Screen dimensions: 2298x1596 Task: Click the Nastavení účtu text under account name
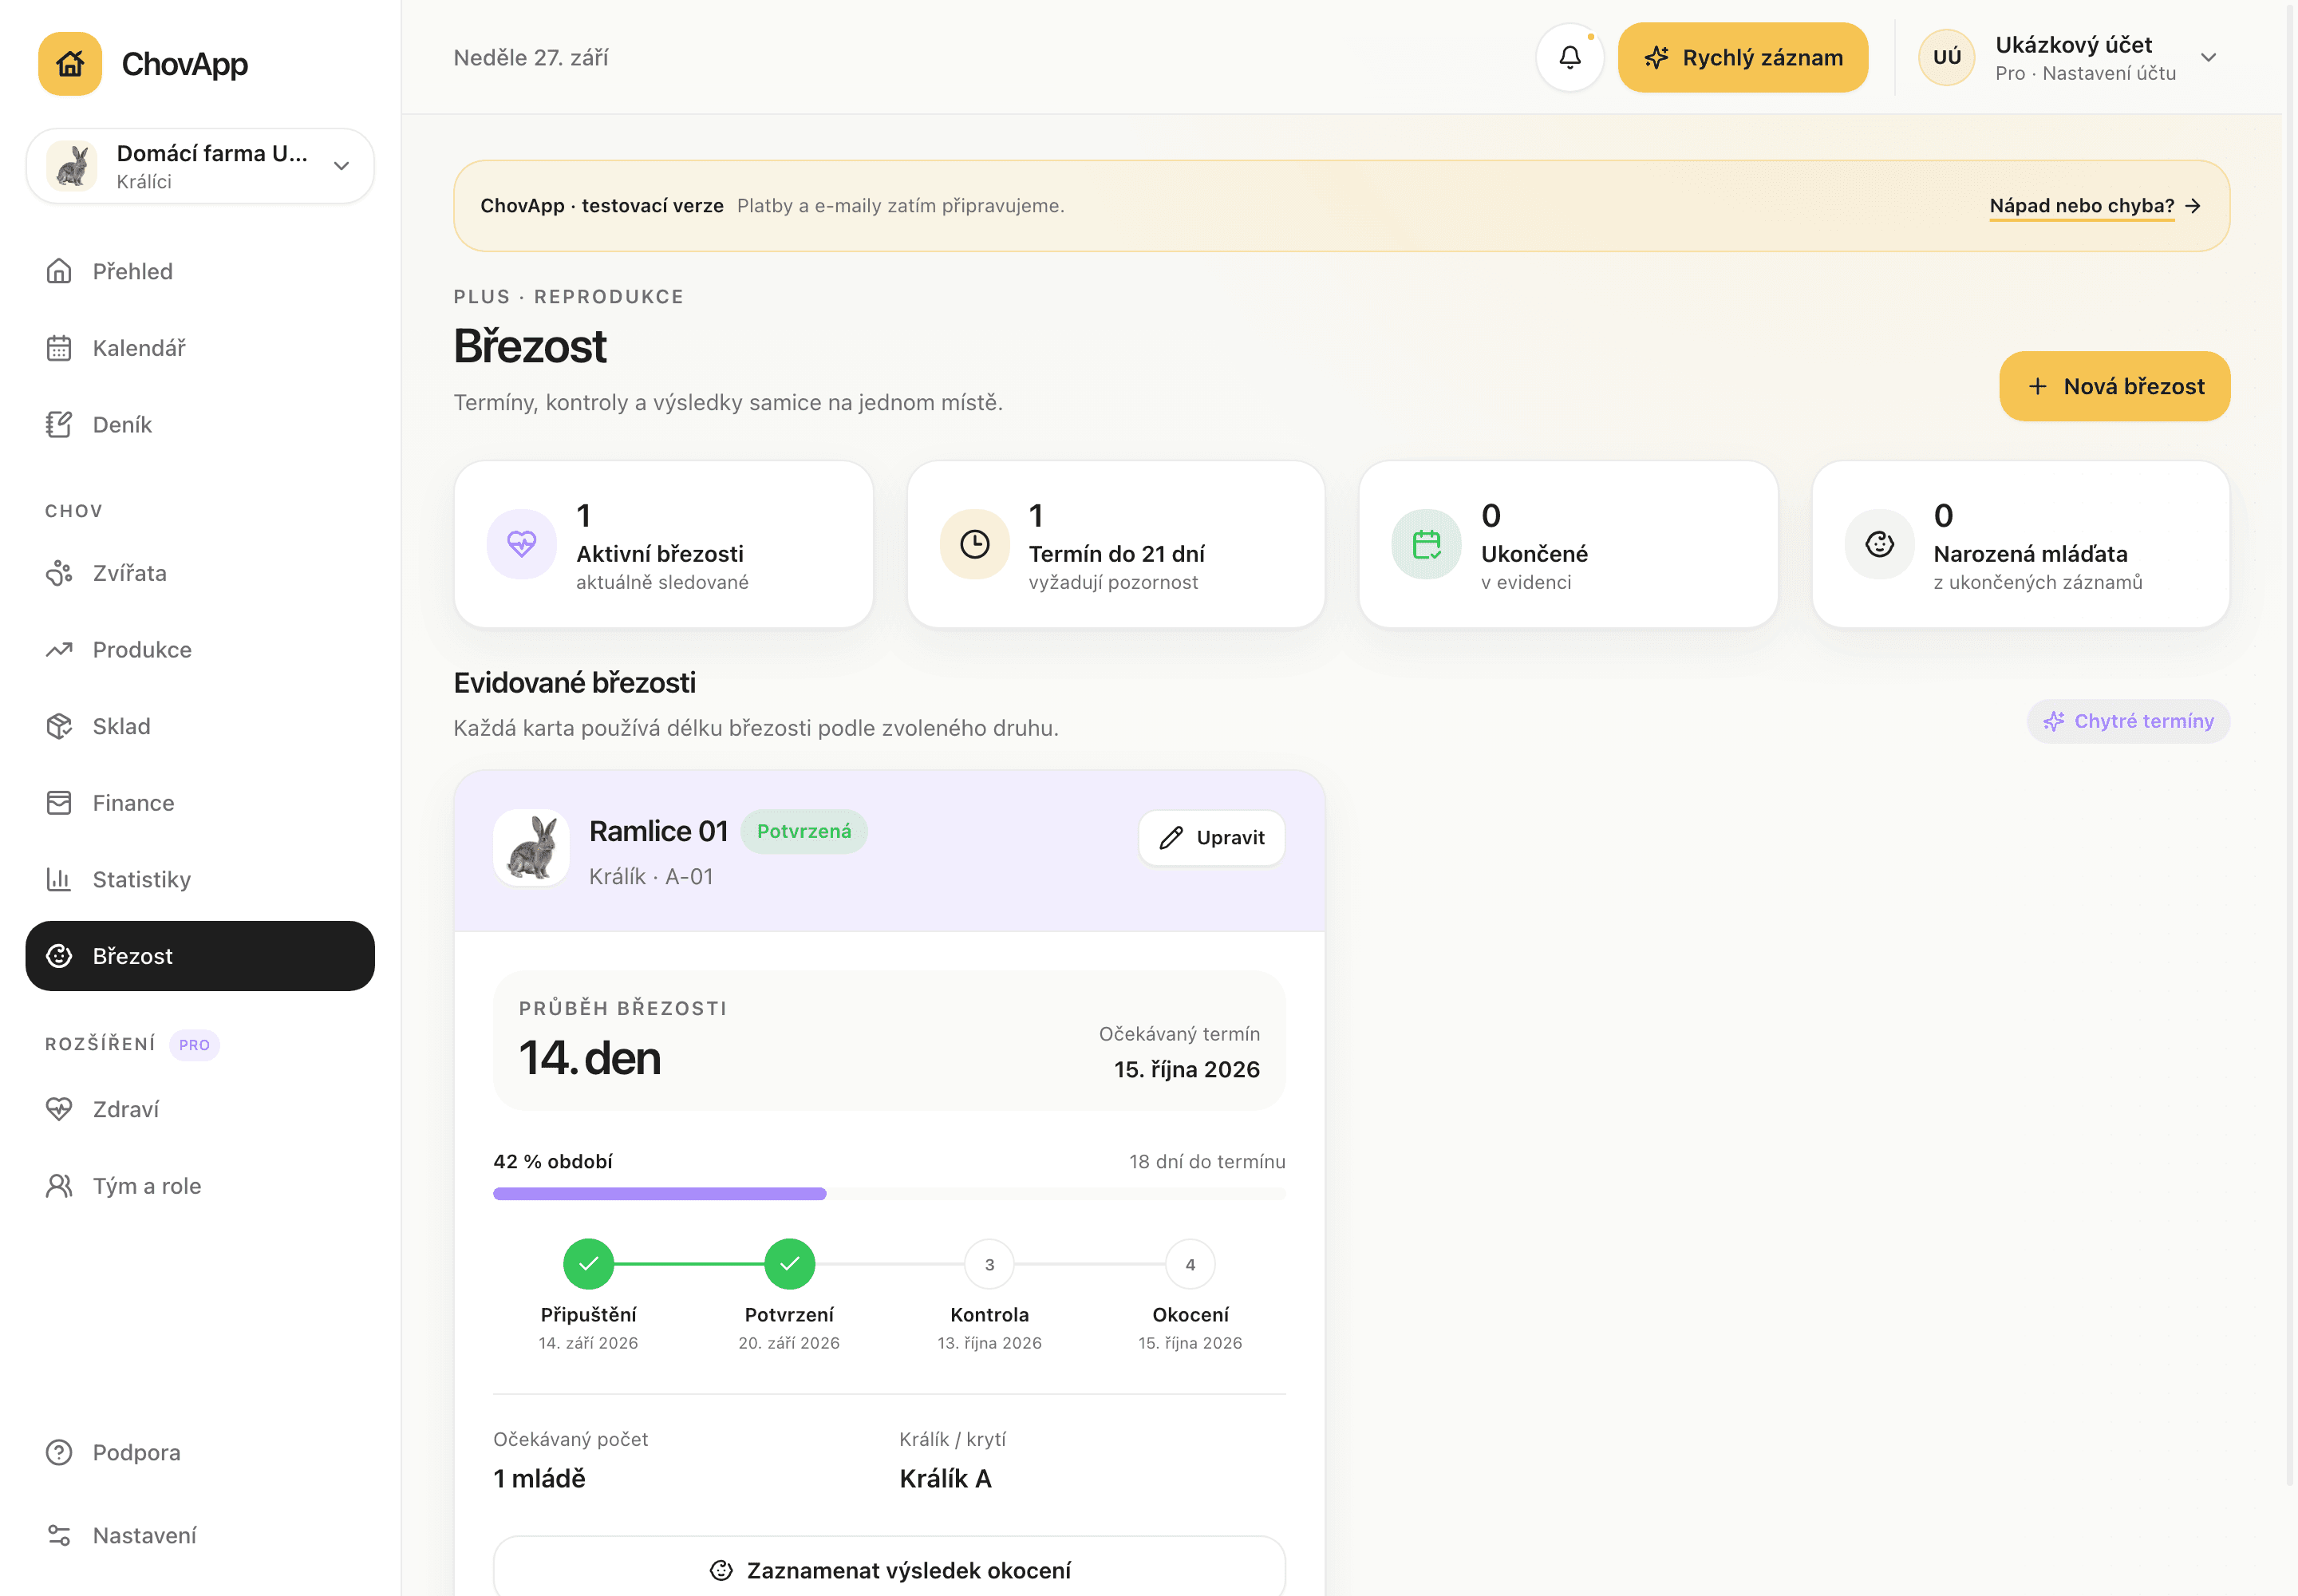(x=2109, y=74)
